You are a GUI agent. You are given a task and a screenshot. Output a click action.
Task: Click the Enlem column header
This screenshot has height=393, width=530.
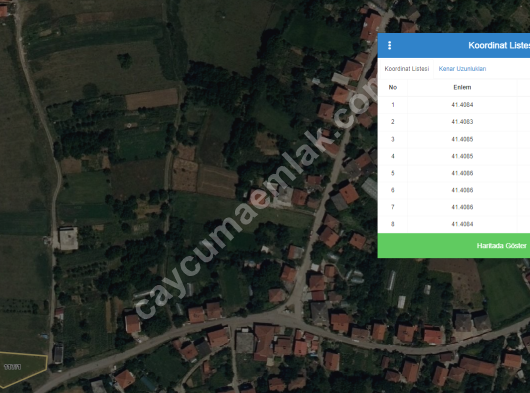click(462, 87)
